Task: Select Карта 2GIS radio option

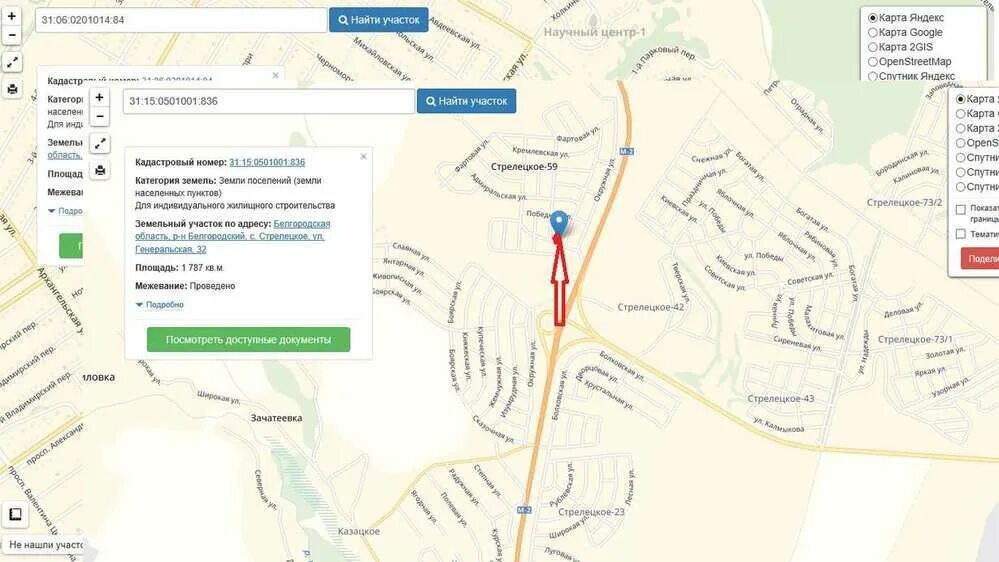Action: coord(900,47)
